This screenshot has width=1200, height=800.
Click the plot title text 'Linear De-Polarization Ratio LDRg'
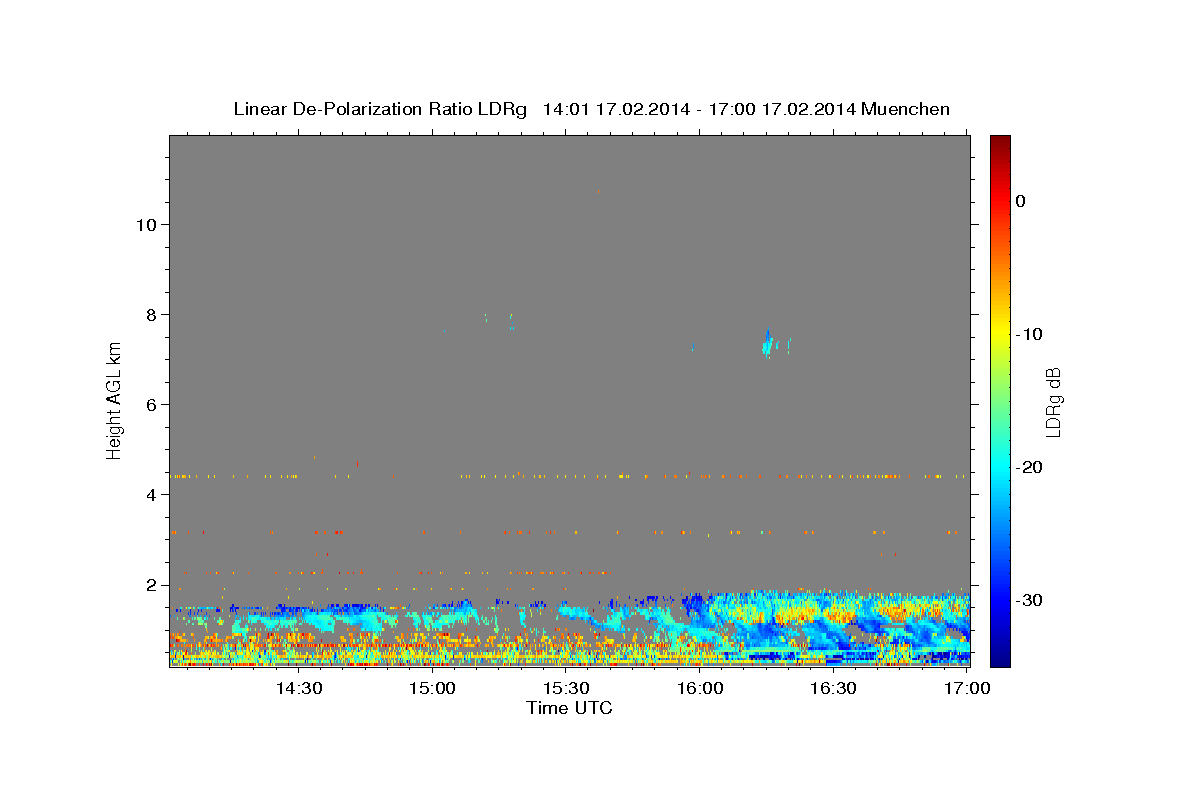379,109
